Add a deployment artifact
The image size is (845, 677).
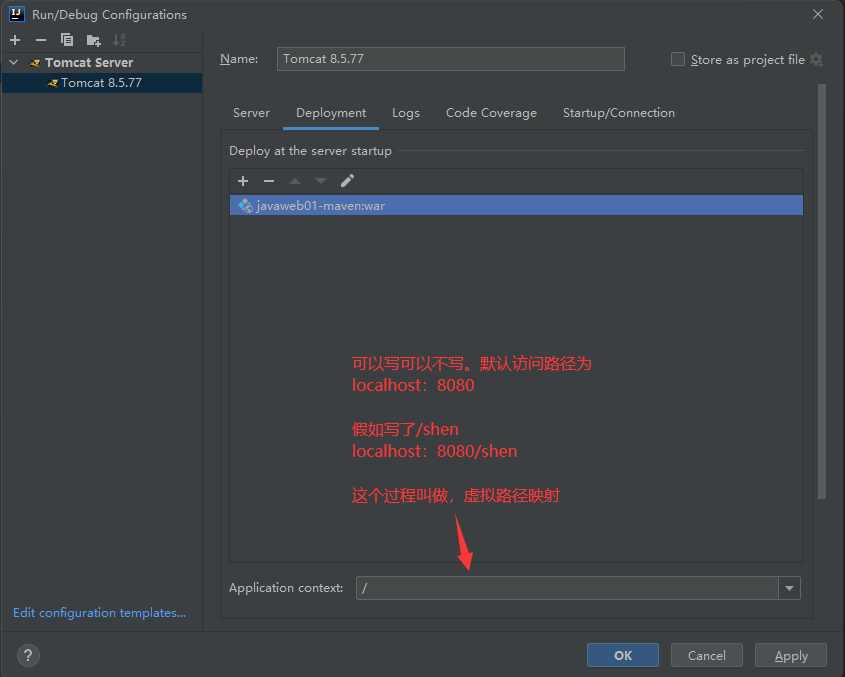(x=243, y=181)
